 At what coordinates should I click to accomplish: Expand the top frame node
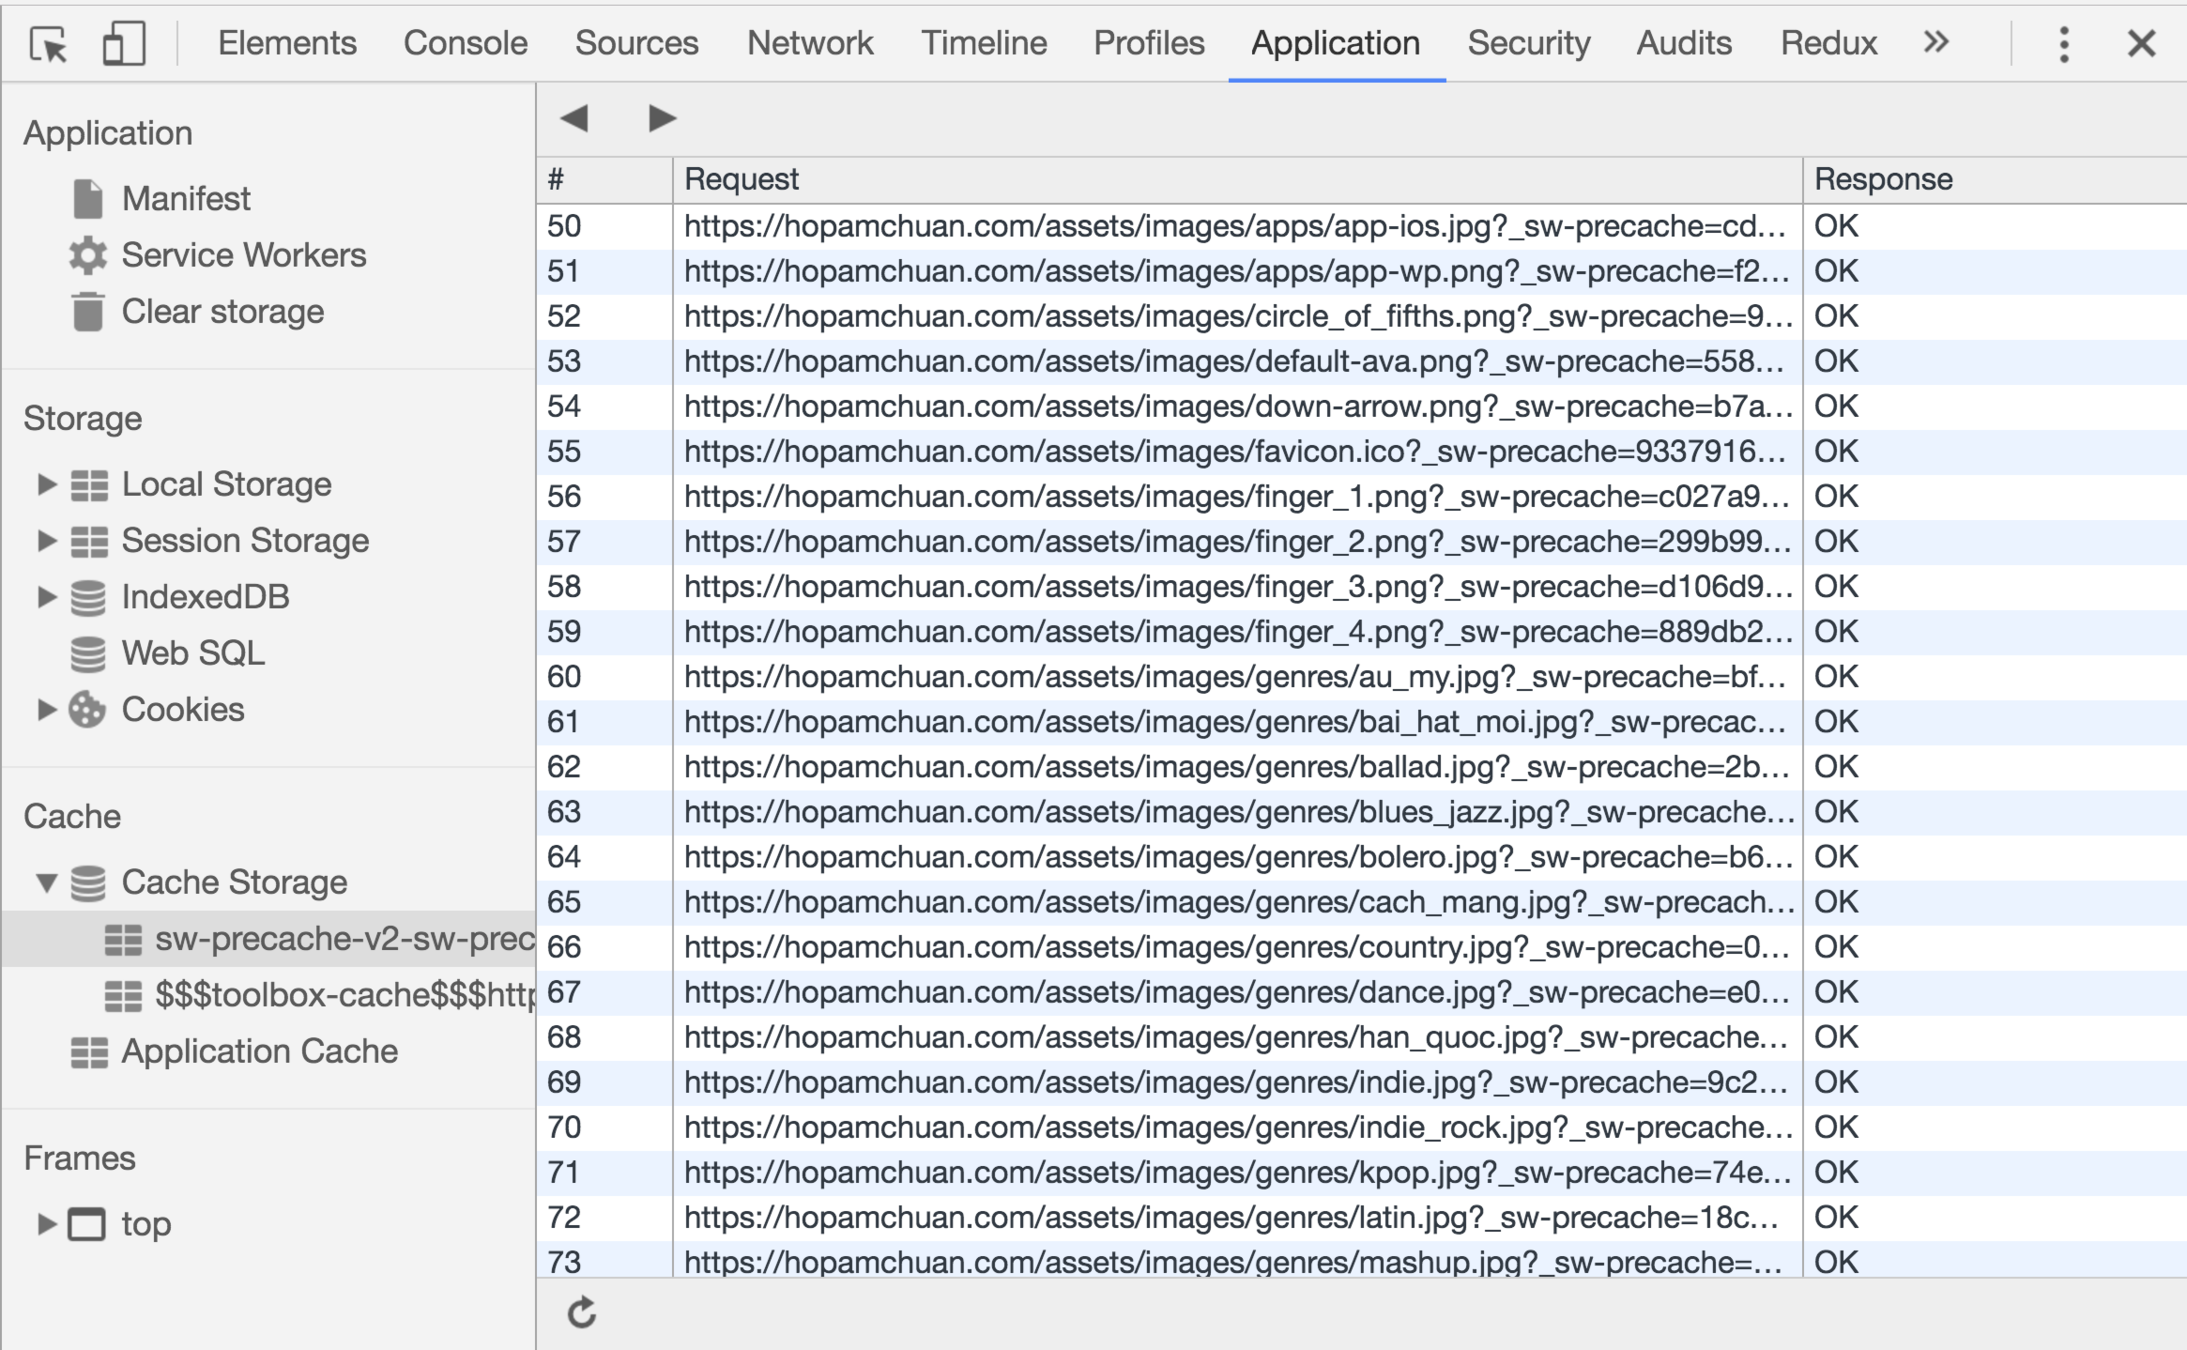(46, 1223)
